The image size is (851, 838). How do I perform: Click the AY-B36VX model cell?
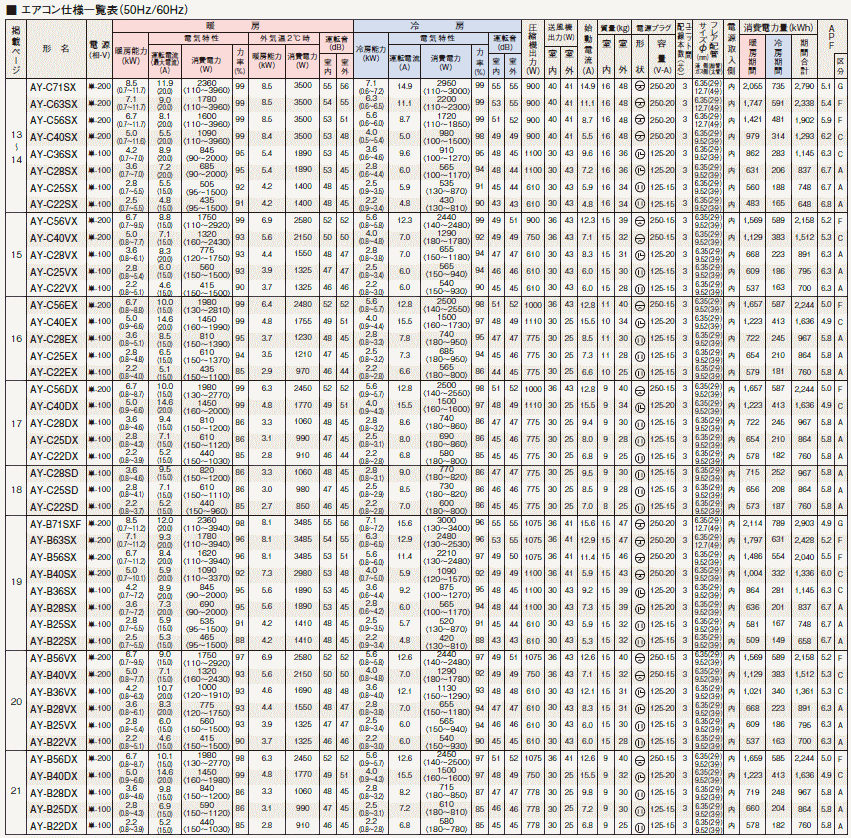(53, 692)
